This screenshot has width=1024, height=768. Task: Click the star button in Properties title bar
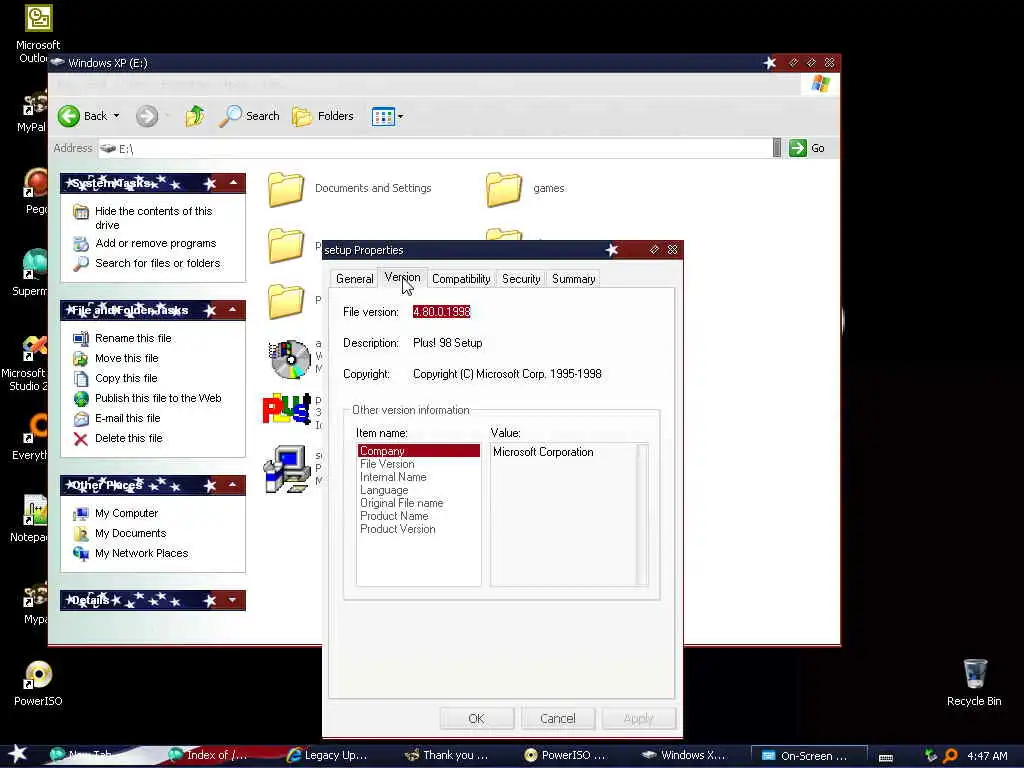point(611,249)
